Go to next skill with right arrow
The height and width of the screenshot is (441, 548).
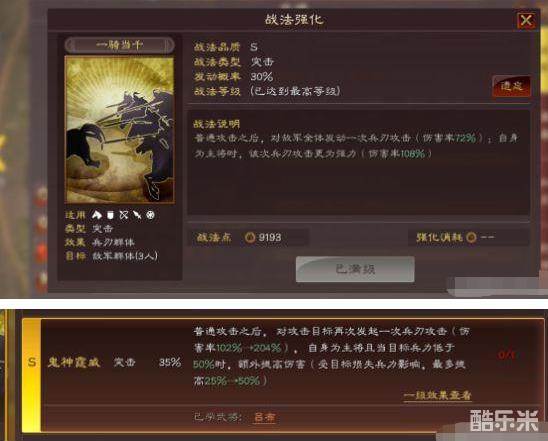pyautogui.click(x=169, y=45)
